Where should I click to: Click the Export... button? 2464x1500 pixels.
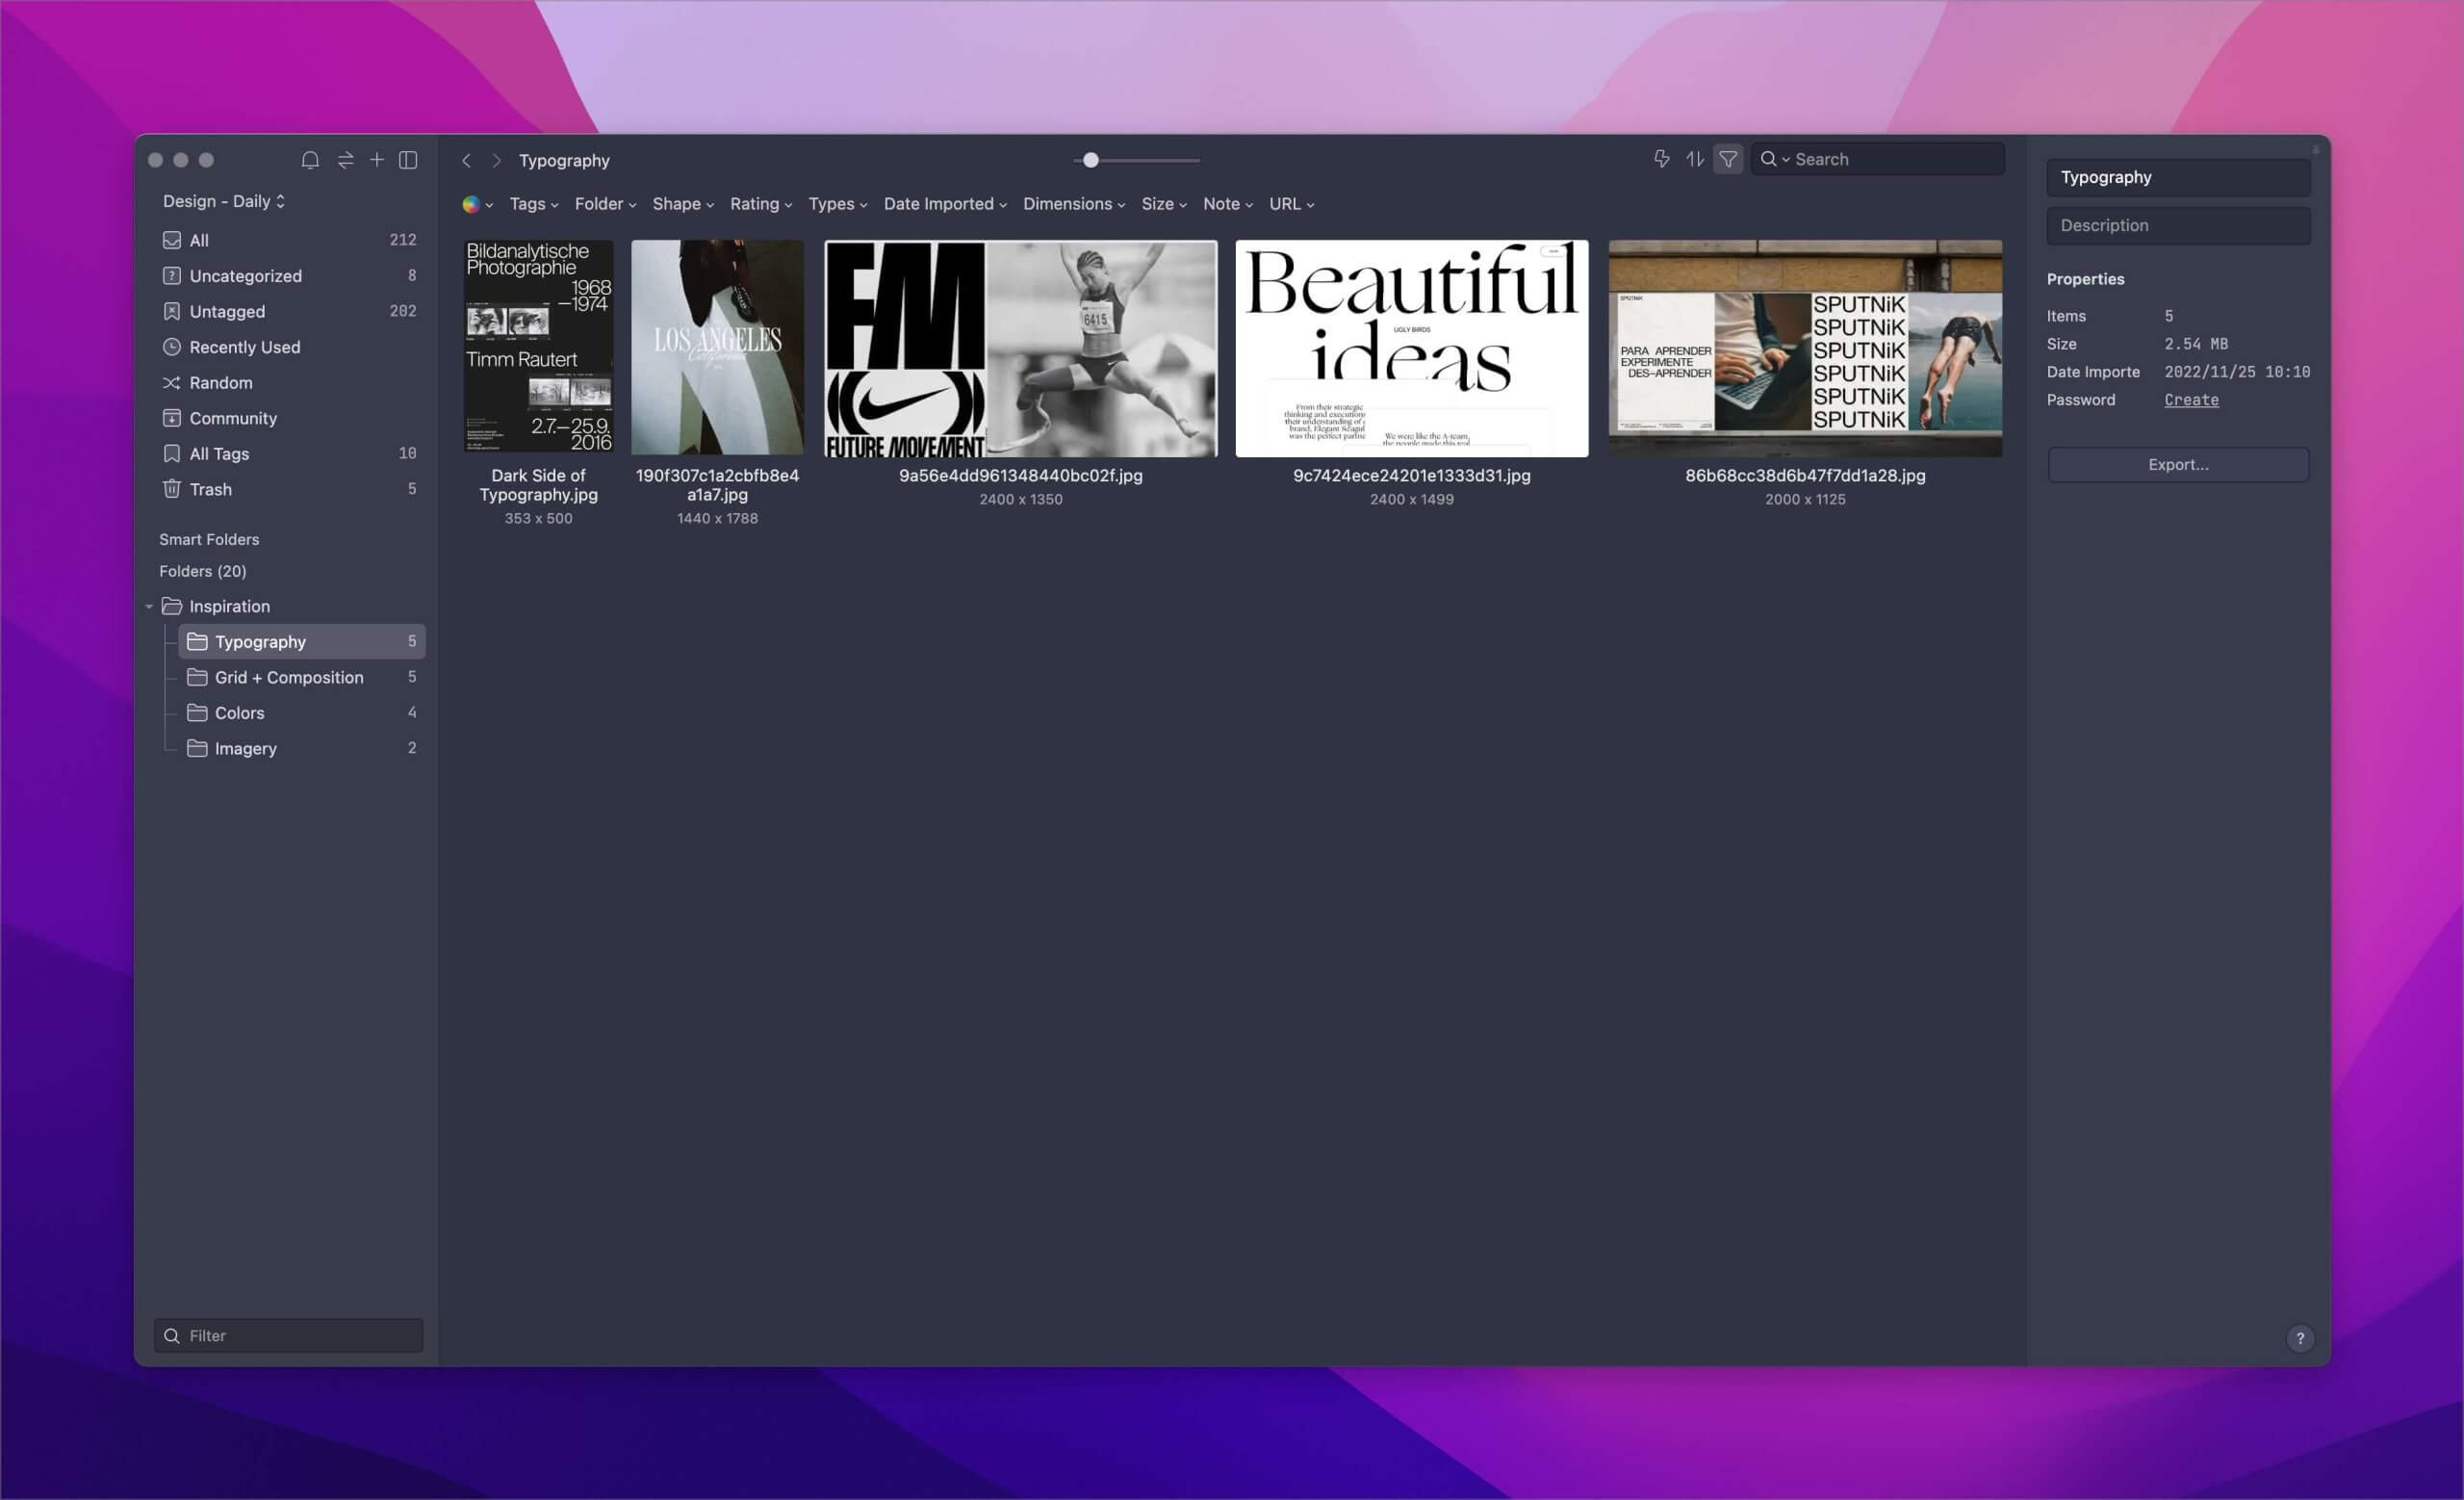pos(2178,465)
